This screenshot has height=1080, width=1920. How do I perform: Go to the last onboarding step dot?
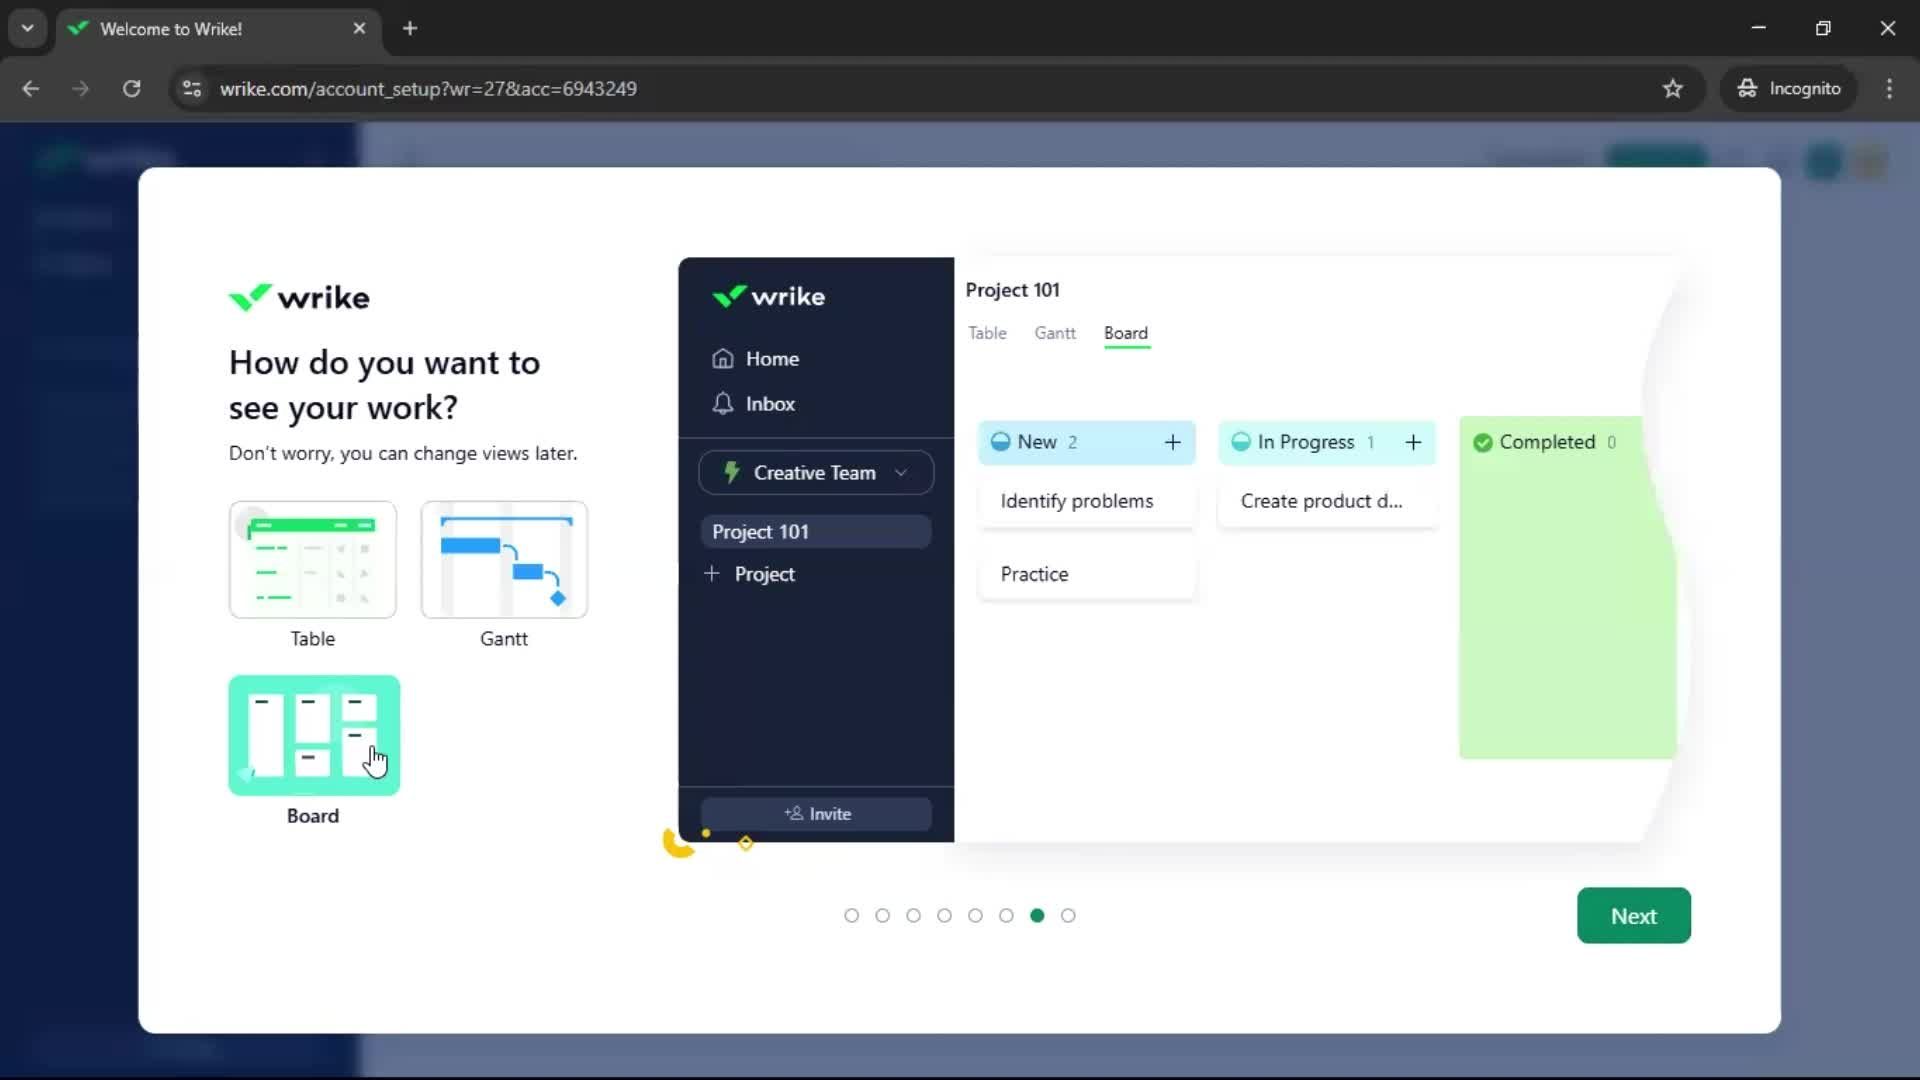[x=1068, y=916]
